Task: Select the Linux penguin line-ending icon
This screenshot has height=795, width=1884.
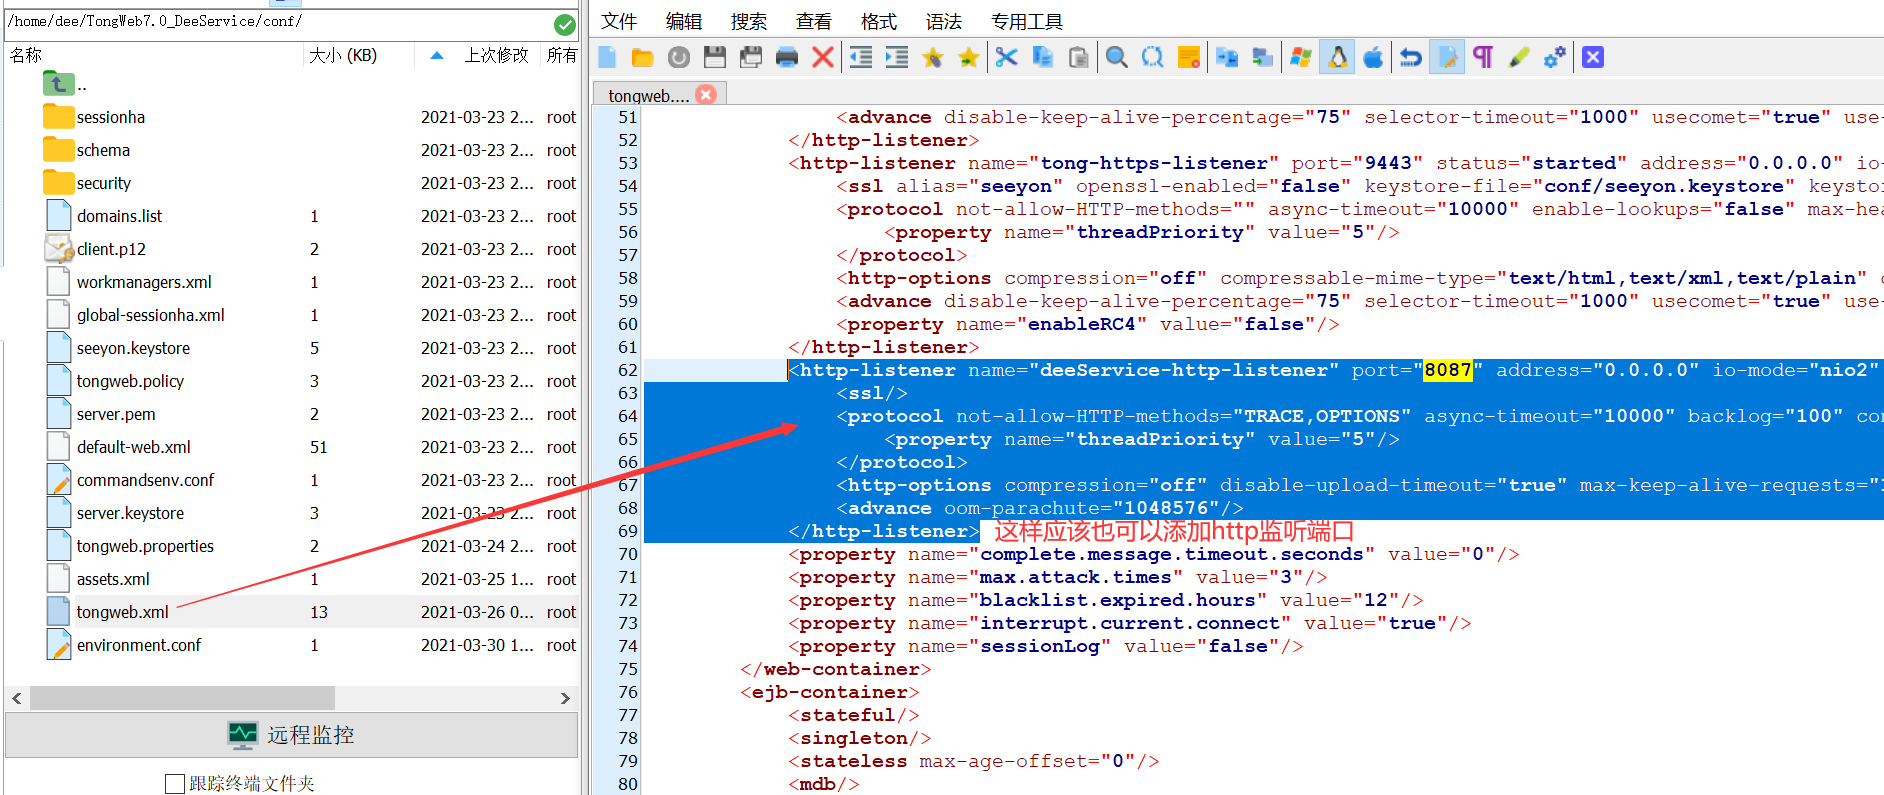Action: tap(1337, 58)
